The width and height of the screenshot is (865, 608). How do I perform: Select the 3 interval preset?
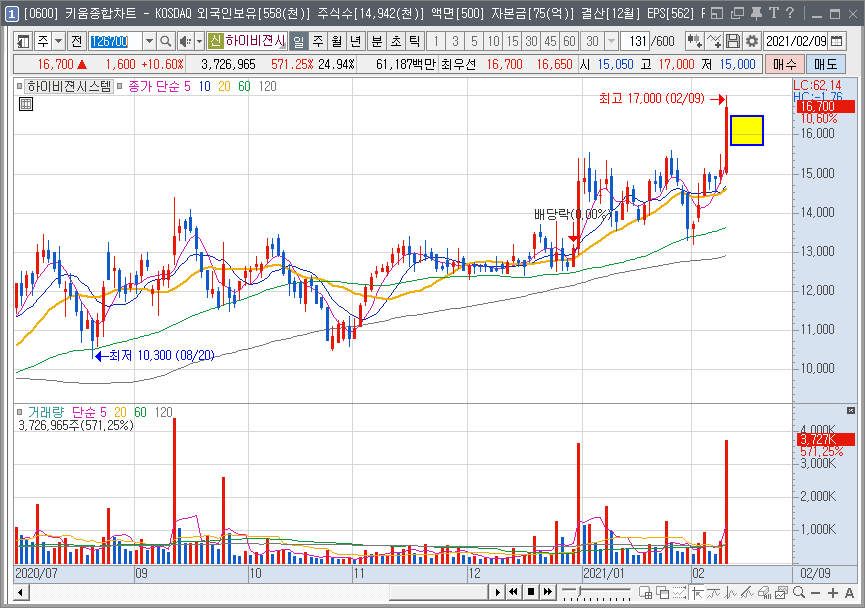(455, 41)
